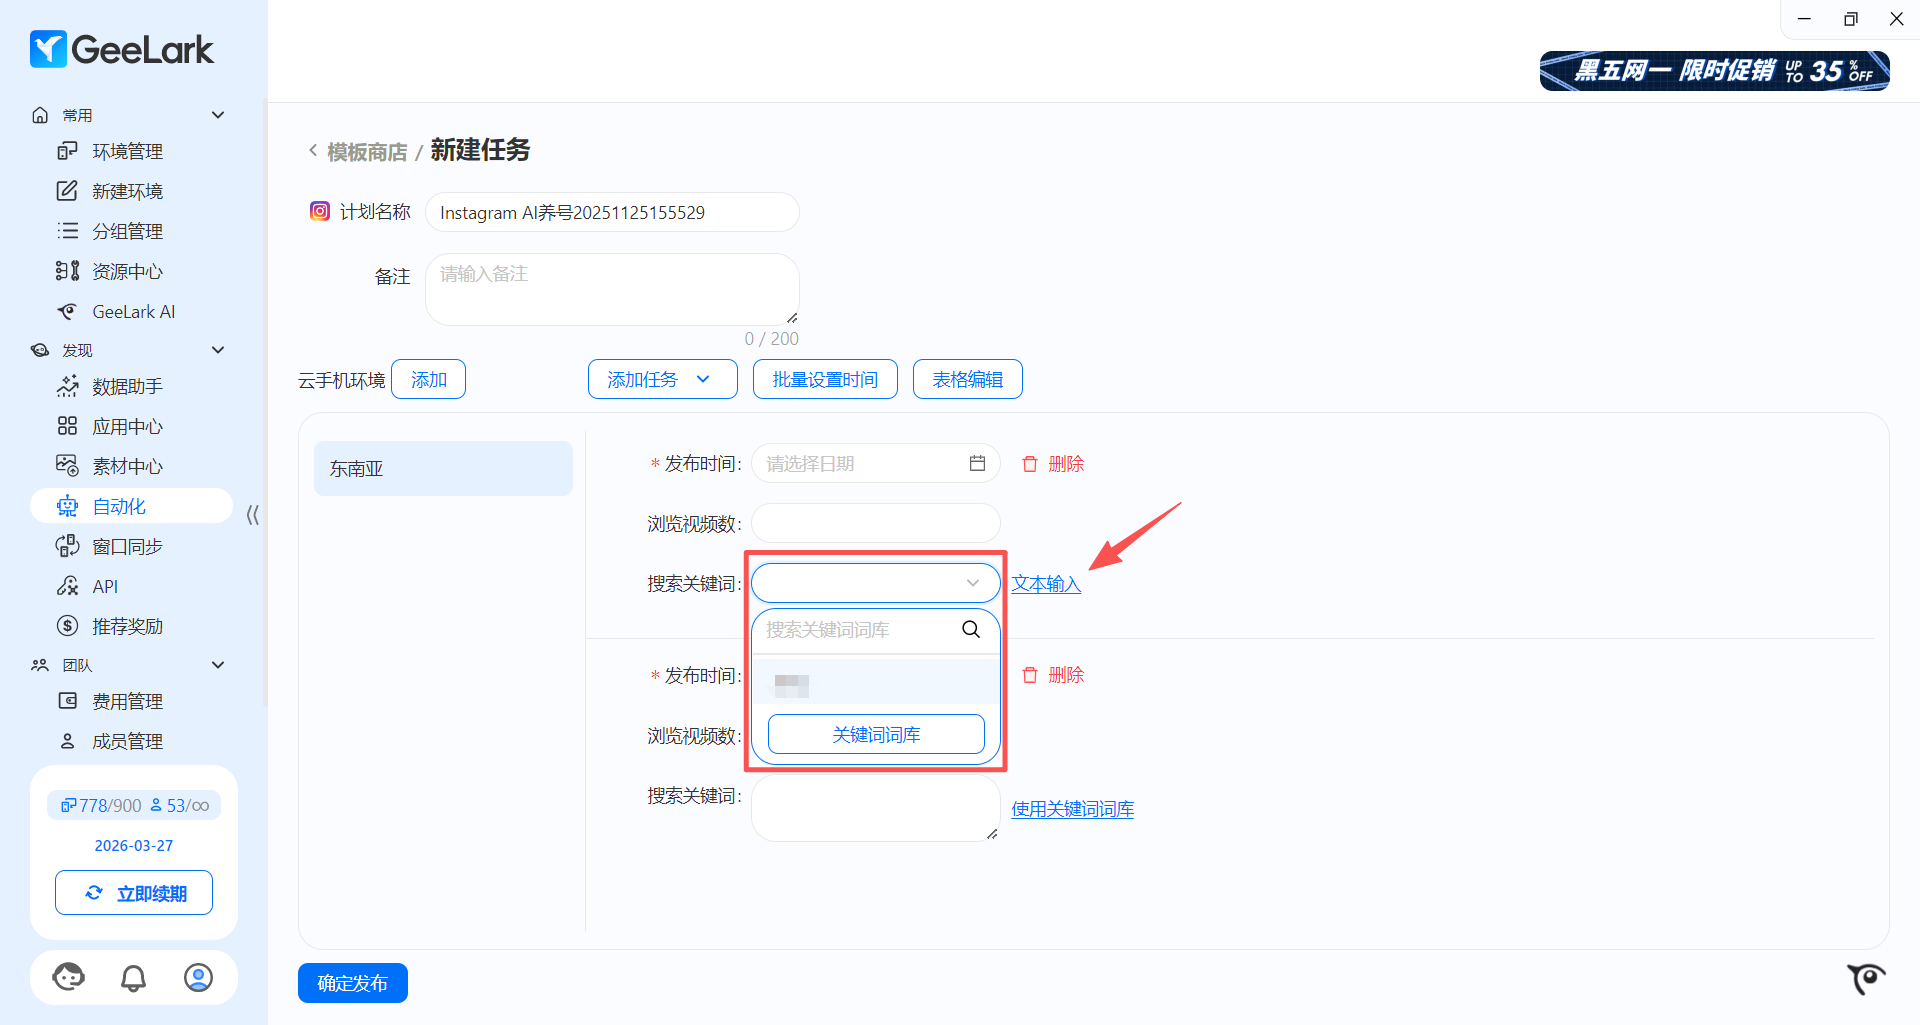Open the user profile icon at bottom left
Image resolution: width=1920 pixels, height=1025 pixels.
pyautogui.click(x=198, y=977)
